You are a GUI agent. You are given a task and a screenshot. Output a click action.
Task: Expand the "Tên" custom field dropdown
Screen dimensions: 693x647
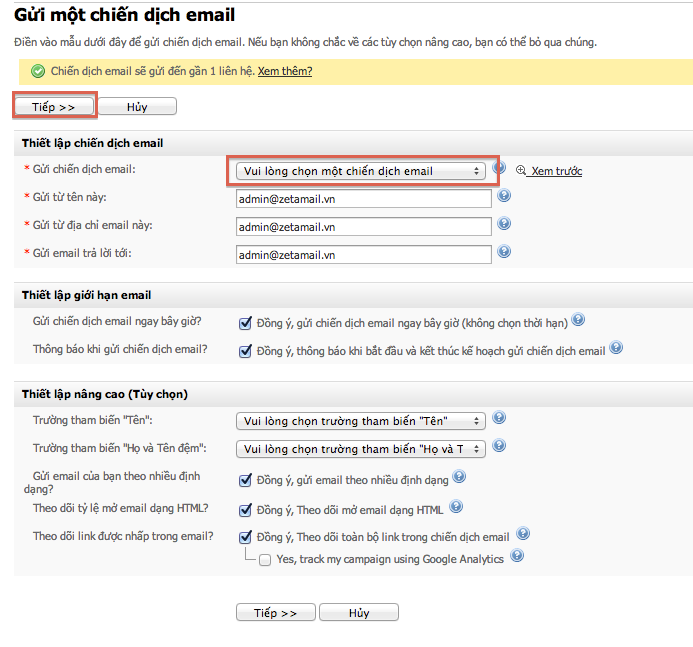361,421
